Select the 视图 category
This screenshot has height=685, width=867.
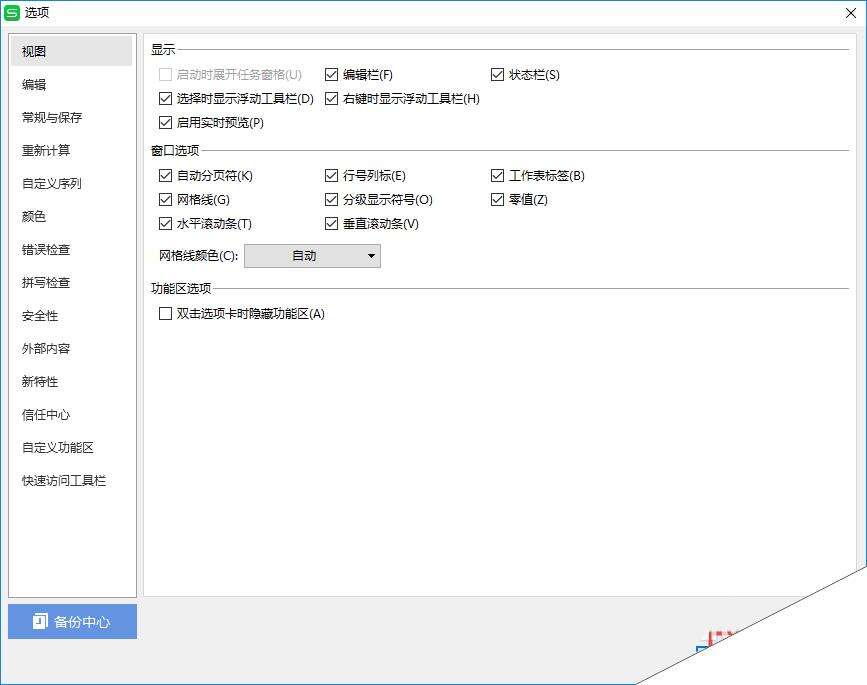[x=71, y=51]
